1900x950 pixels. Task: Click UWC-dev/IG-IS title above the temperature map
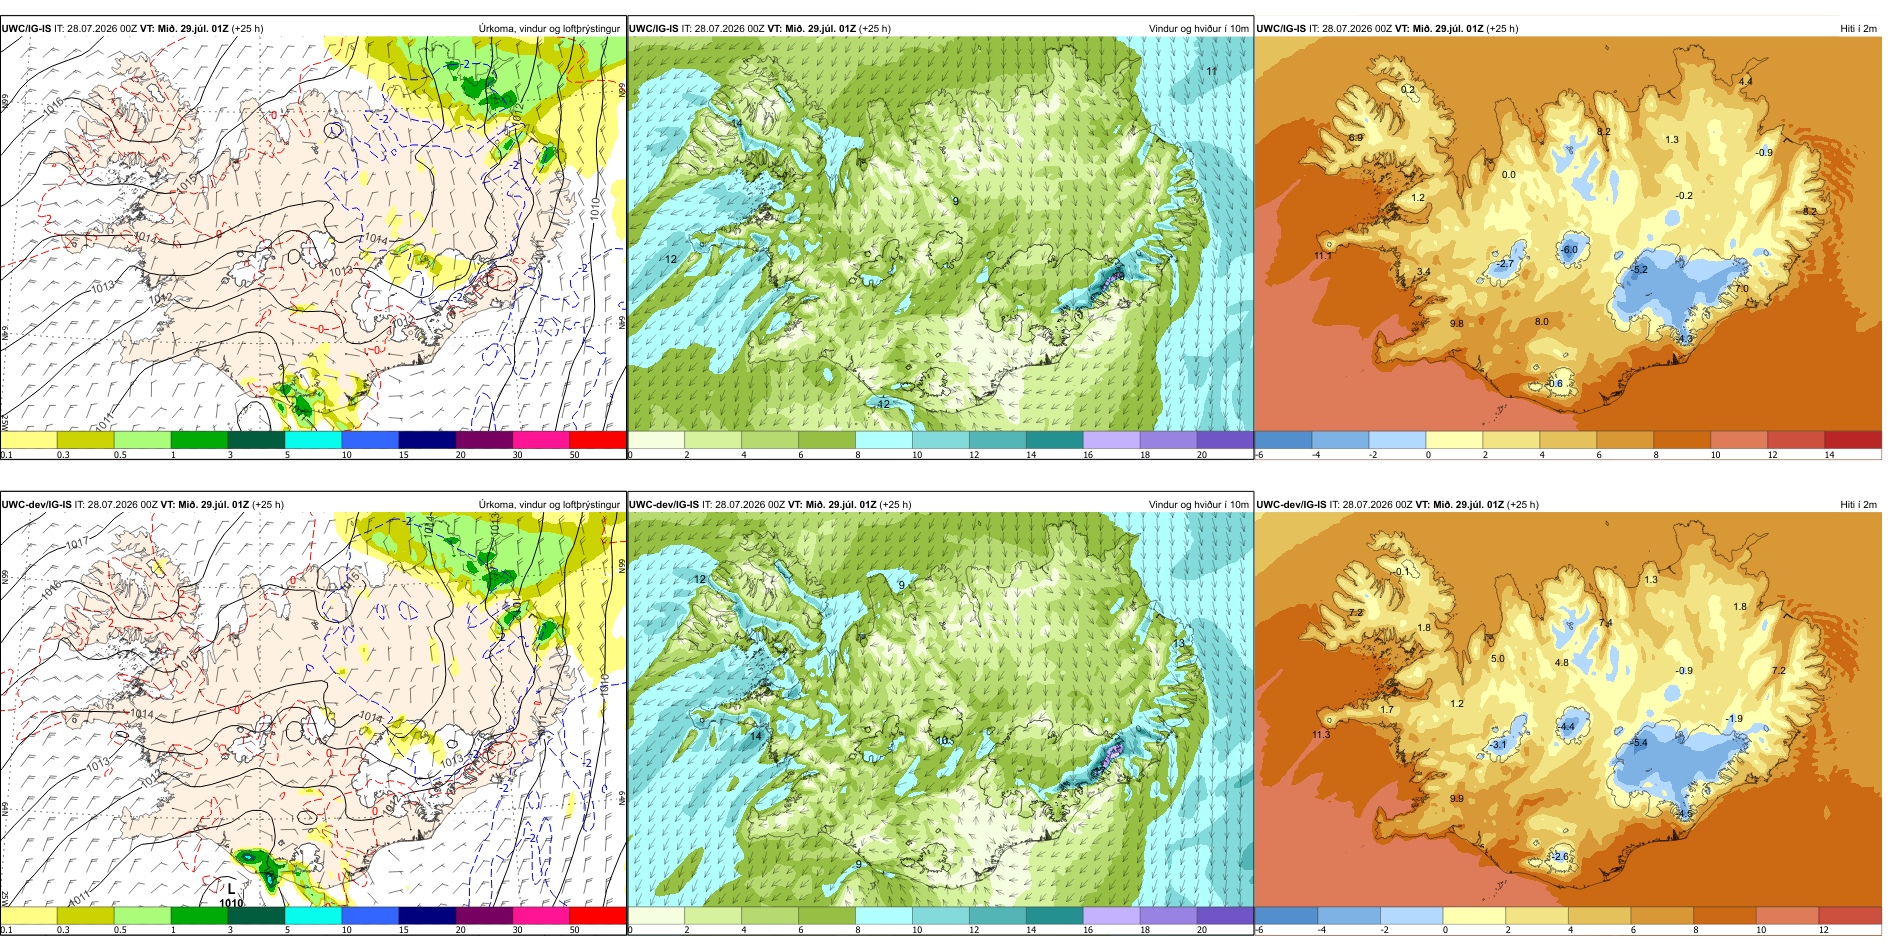[x=1291, y=504]
